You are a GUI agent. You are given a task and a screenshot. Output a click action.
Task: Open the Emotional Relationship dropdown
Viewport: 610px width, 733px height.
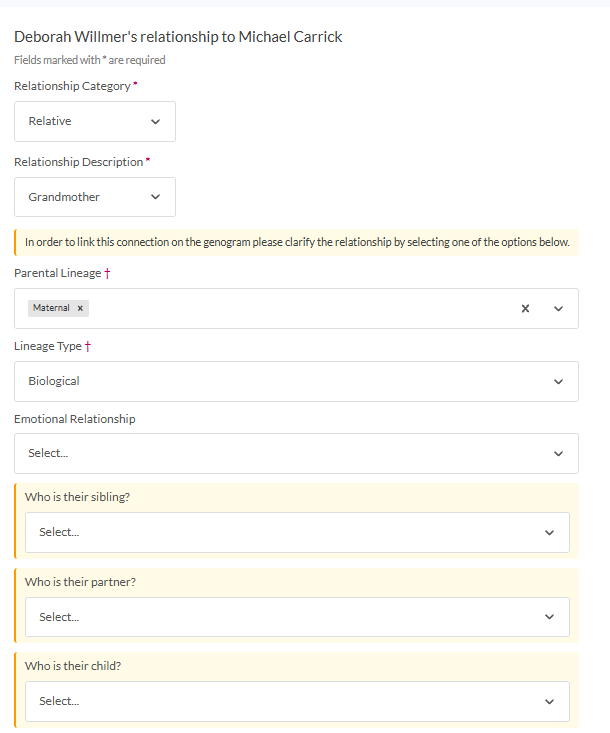(x=296, y=453)
